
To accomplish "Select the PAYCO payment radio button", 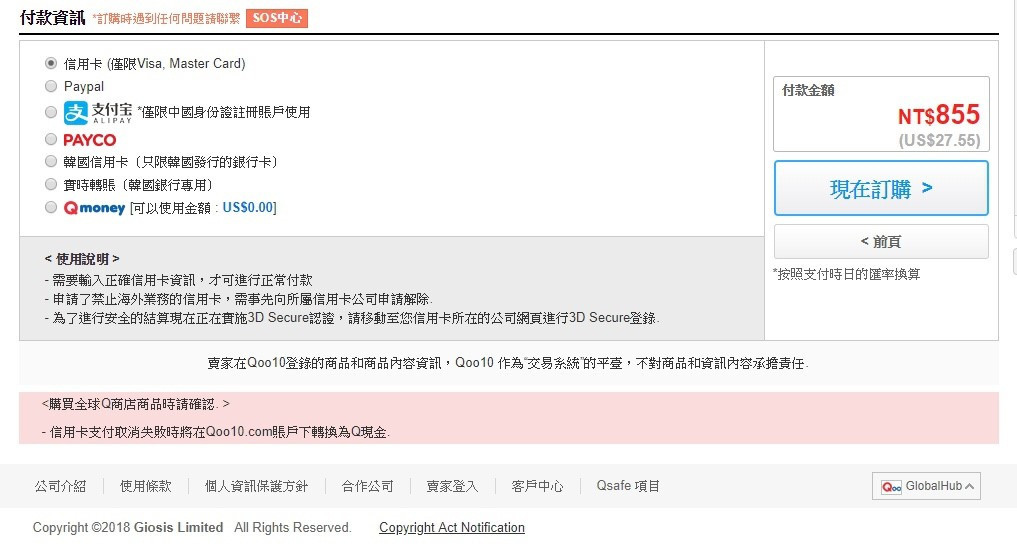I will [x=51, y=139].
